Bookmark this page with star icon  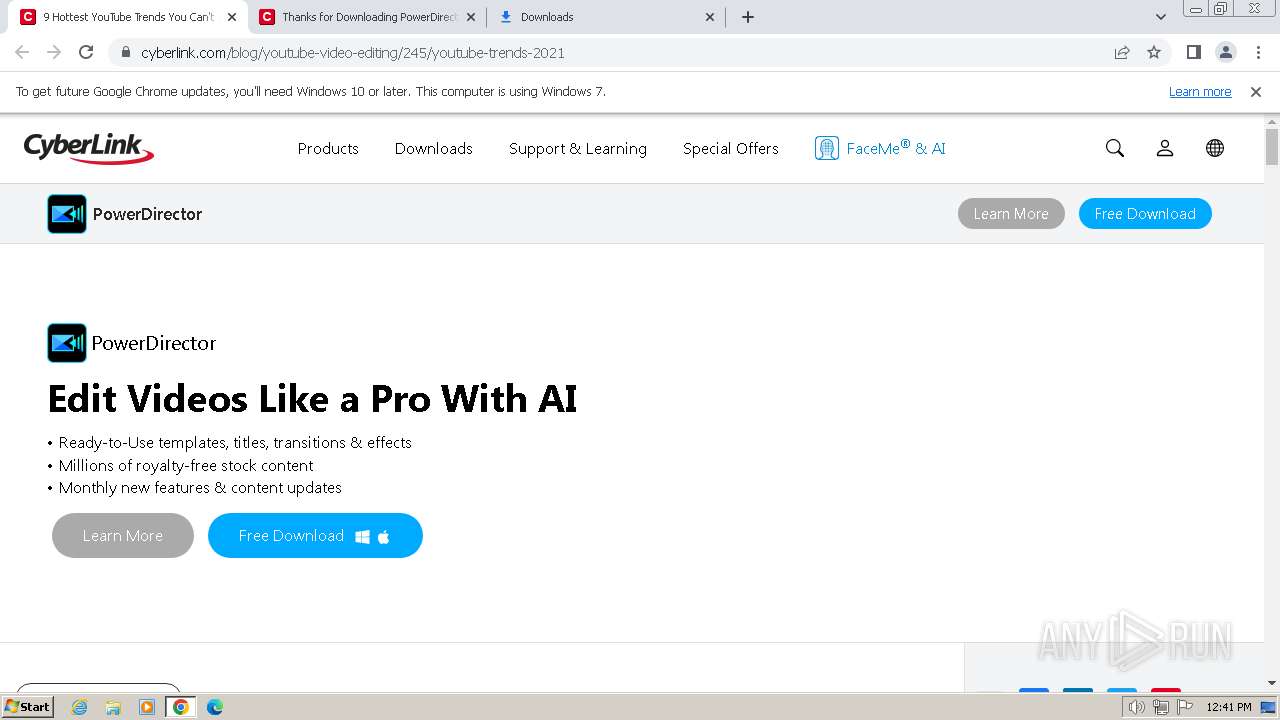pyautogui.click(x=1154, y=52)
